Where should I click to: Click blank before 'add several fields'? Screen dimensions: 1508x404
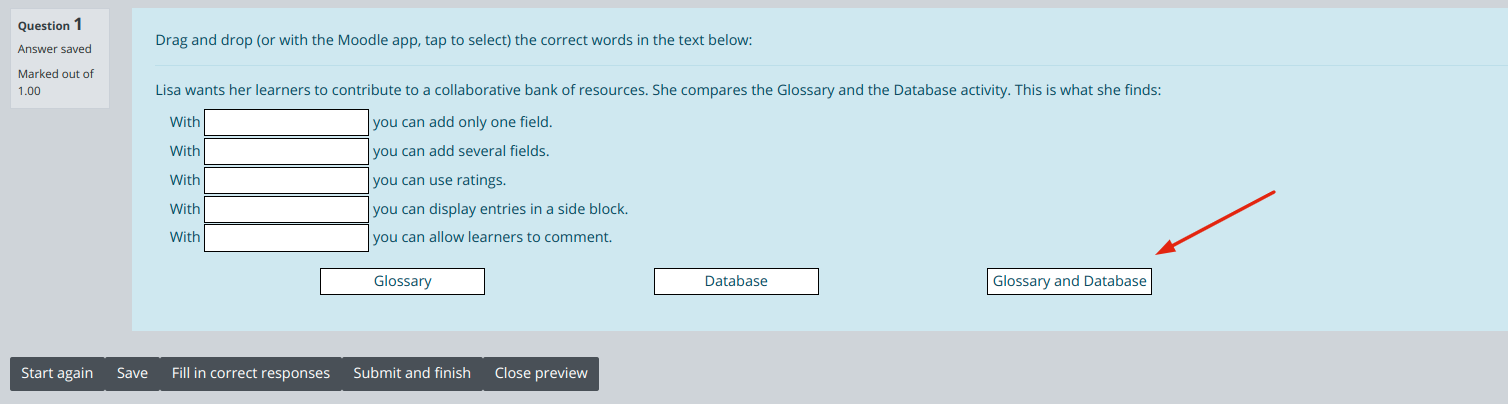click(287, 151)
